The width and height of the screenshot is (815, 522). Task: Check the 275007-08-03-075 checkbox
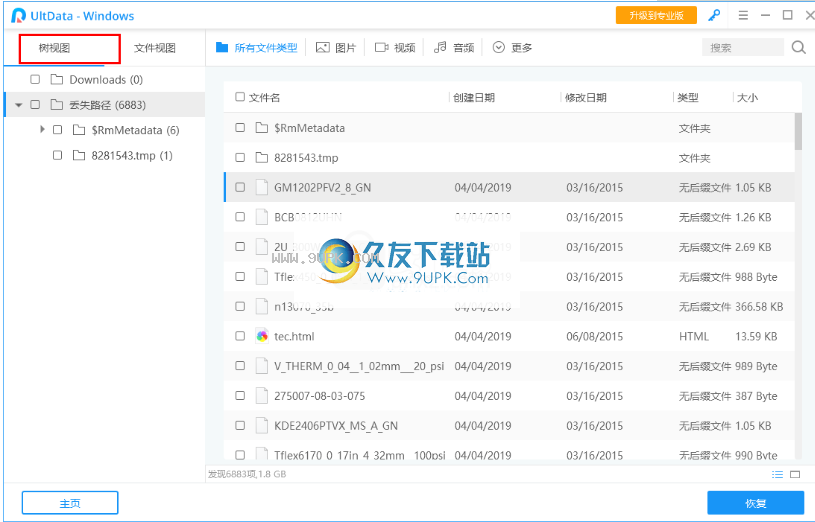click(x=240, y=396)
